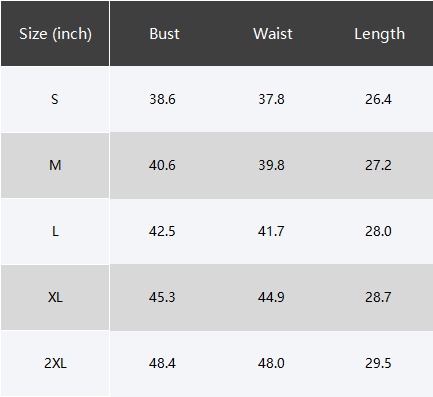The height and width of the screenshot is (397, 433).
Task: Choose the 2XL size row label
Action: pyautogui.click(x=55, y=363)
